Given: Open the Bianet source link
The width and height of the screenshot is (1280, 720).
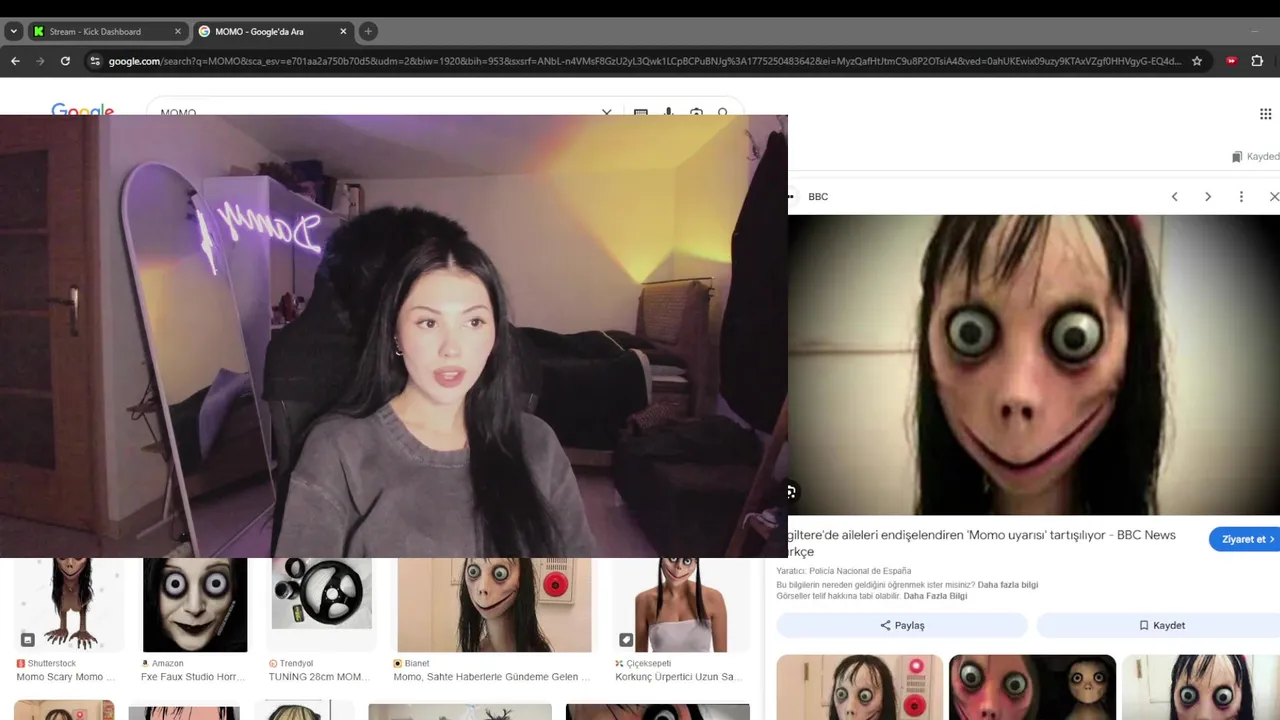Looking at the screenshot, I should tap(411, 663).
